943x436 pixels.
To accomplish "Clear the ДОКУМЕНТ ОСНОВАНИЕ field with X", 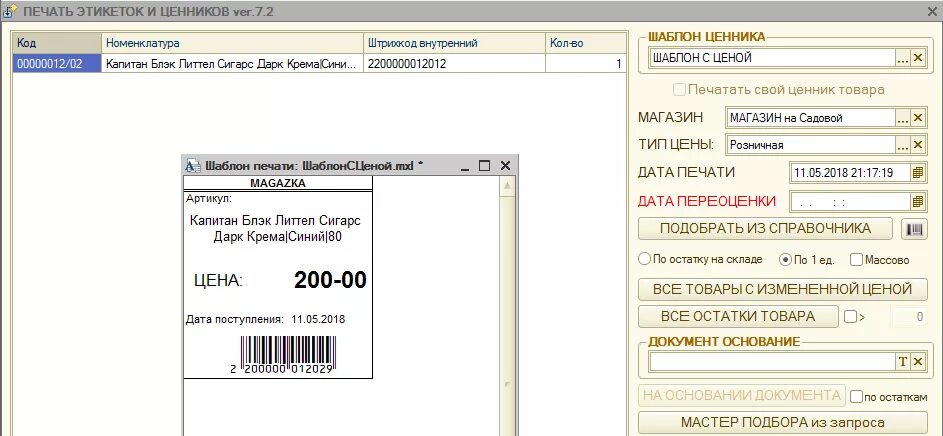I will coord(918,361).
